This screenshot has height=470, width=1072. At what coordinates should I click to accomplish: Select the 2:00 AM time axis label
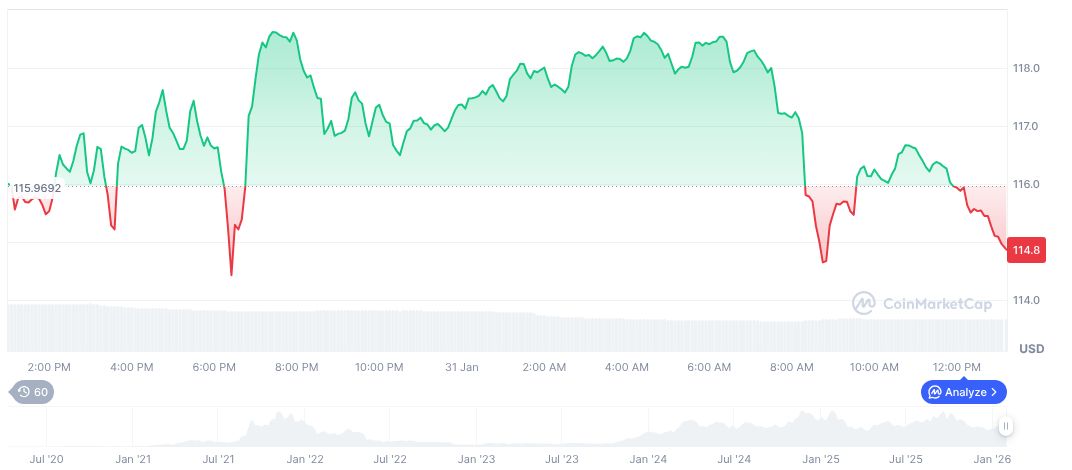pos(544,368)
